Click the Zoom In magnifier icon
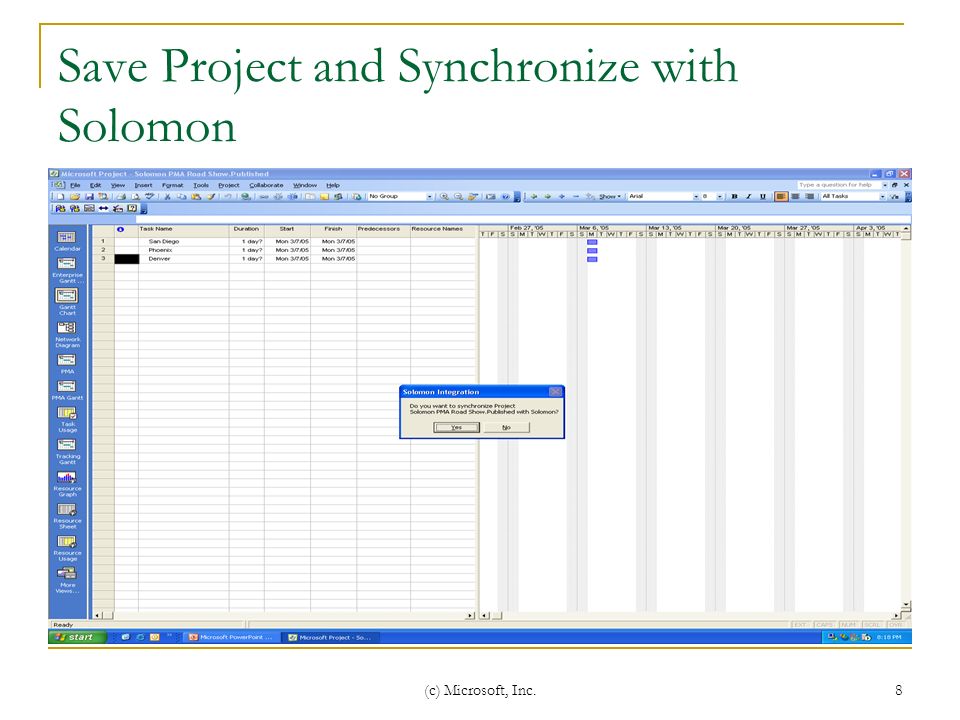The width and height of the screenshot is (960, 720). (444, 197)
